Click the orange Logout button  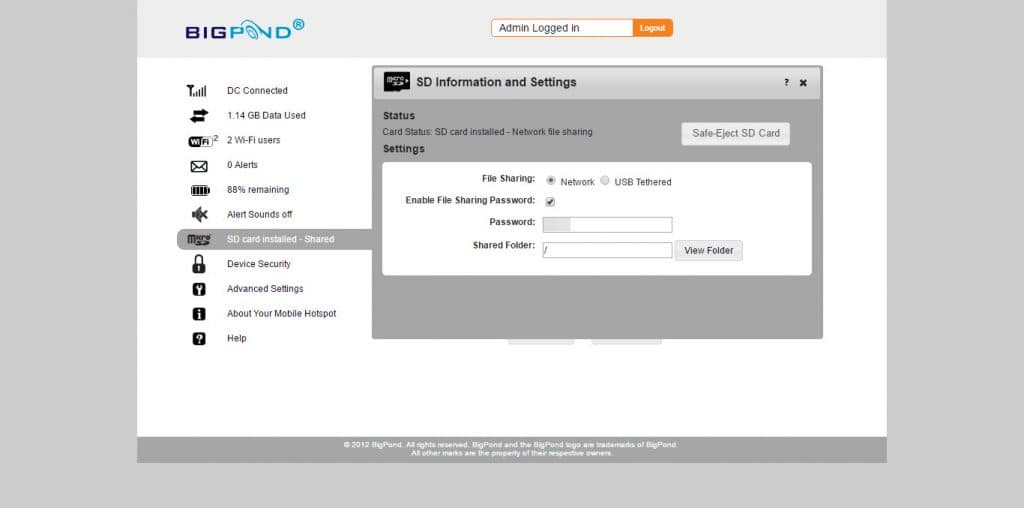(652, 28)
